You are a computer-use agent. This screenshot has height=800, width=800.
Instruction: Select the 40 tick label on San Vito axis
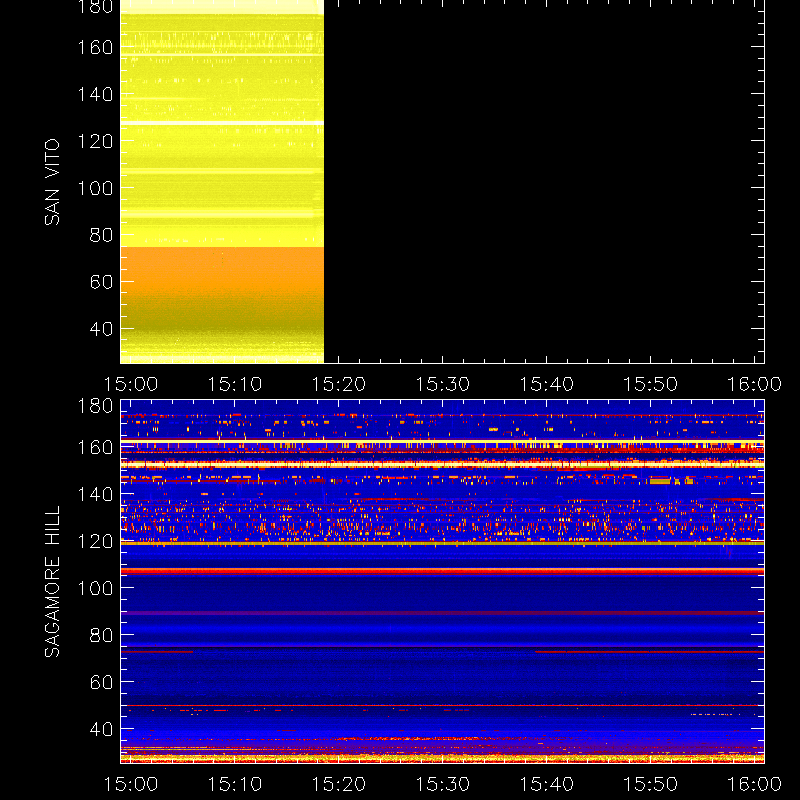pos(101,329)
